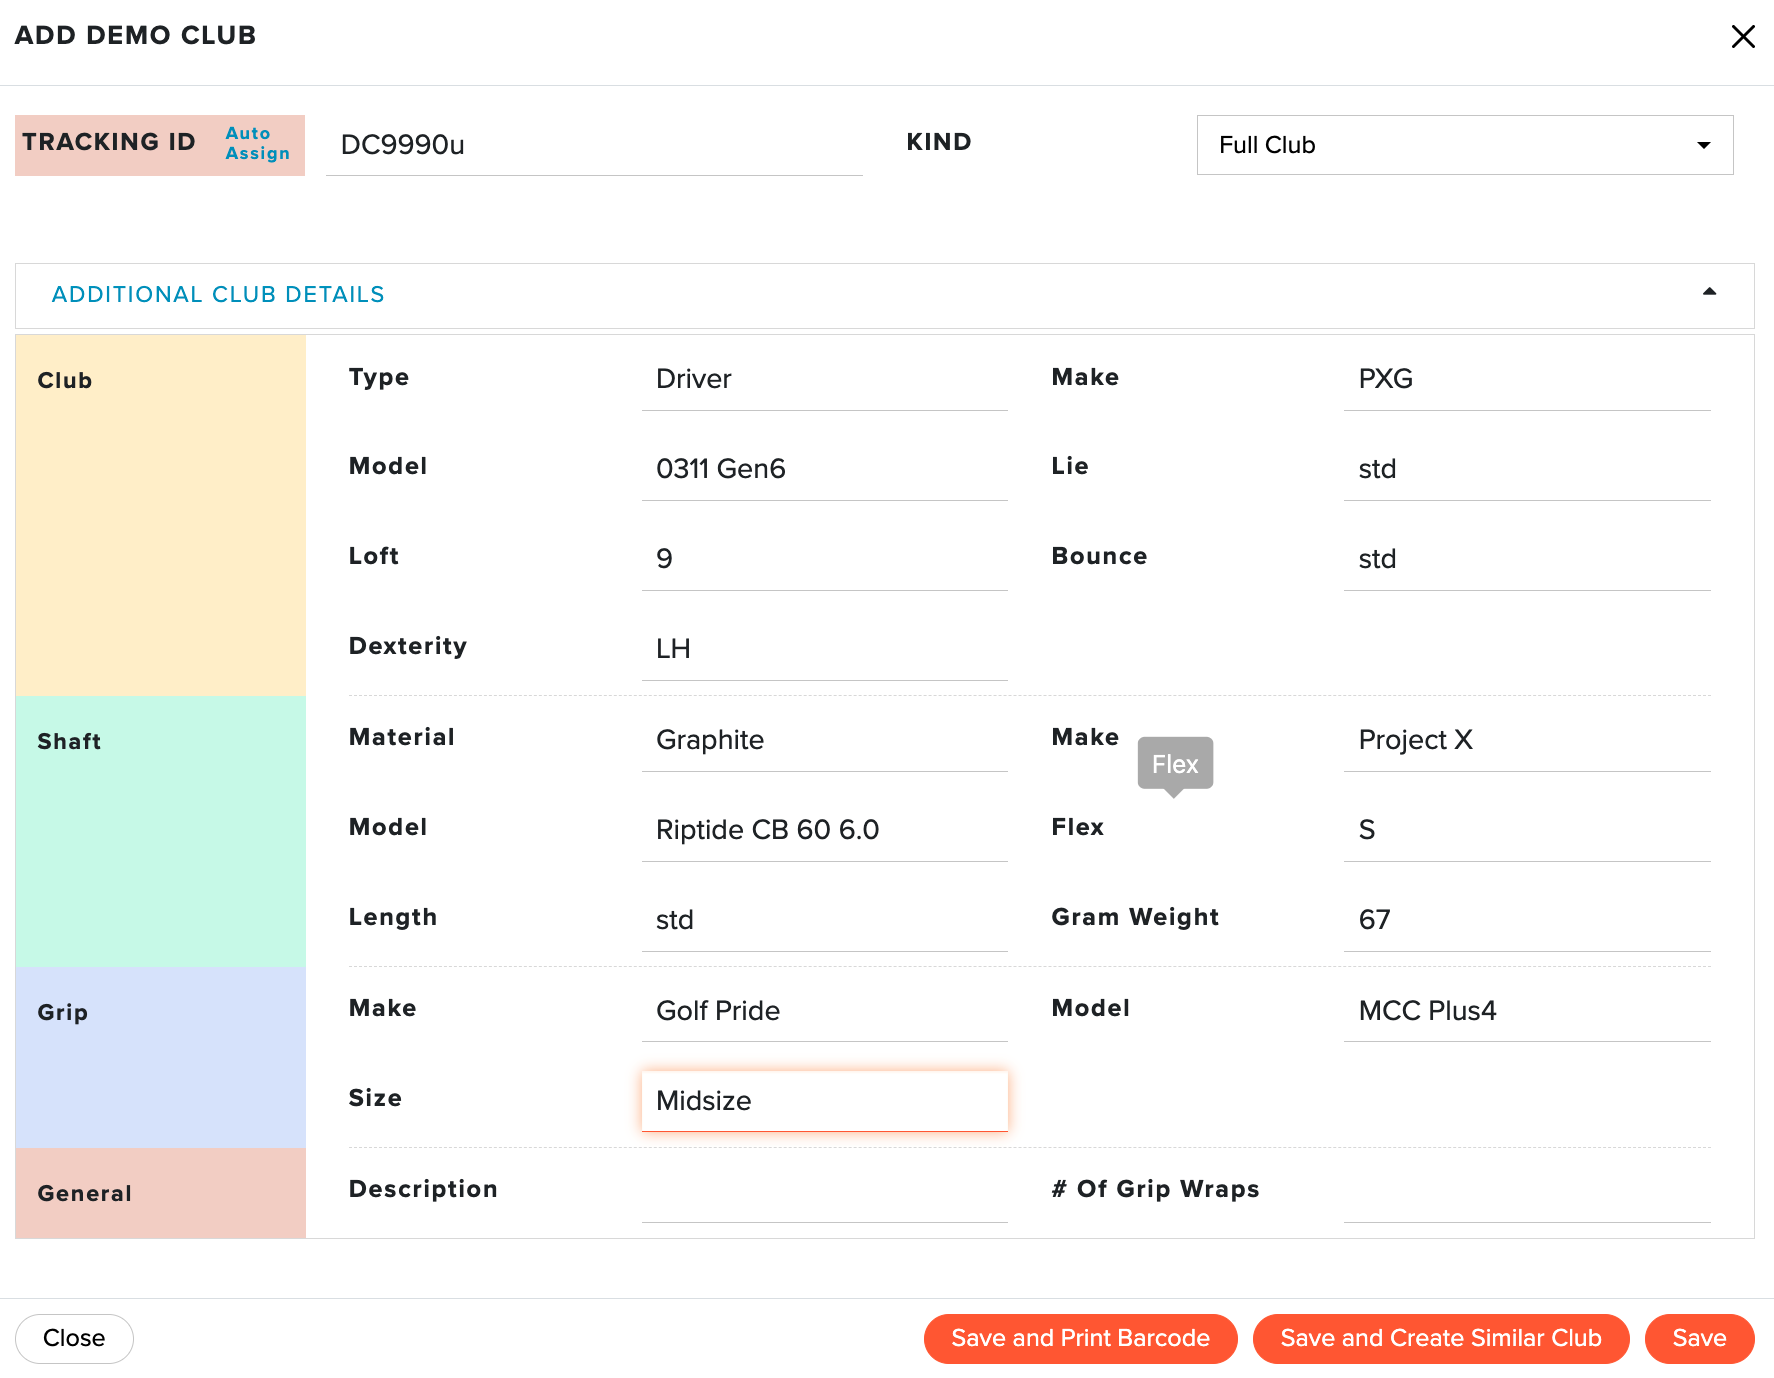
Task: Click the Bounce label
Action: 1099,556
